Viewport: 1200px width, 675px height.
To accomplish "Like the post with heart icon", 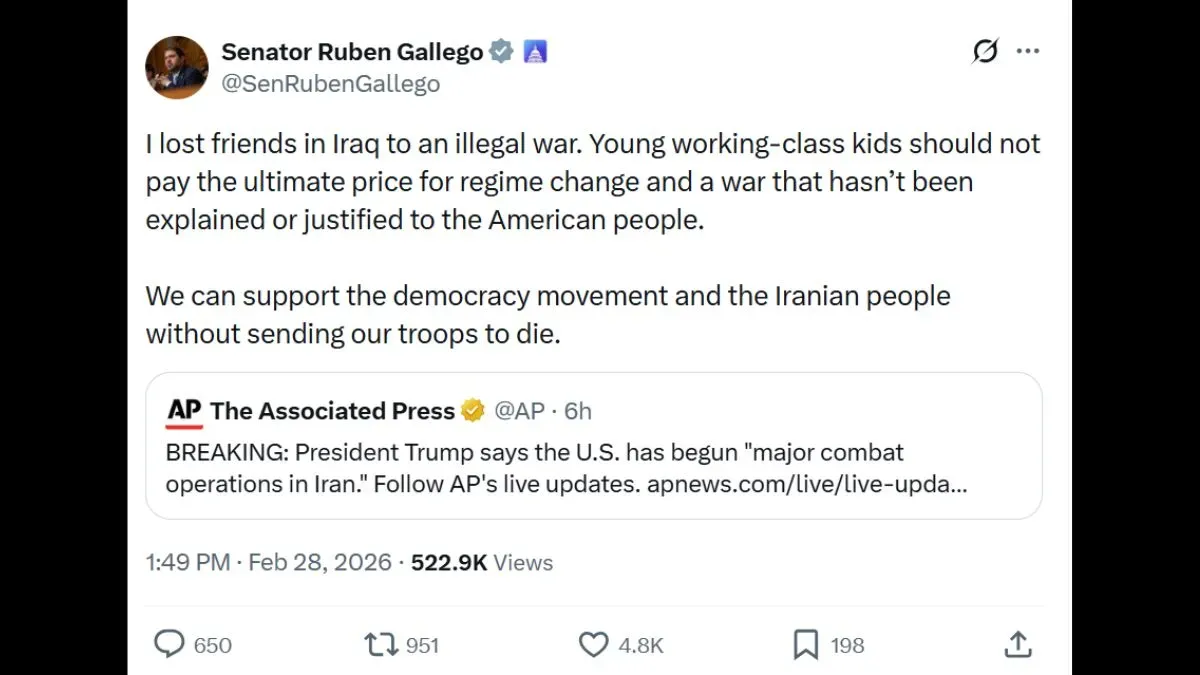I will click(x=594, y=645).
